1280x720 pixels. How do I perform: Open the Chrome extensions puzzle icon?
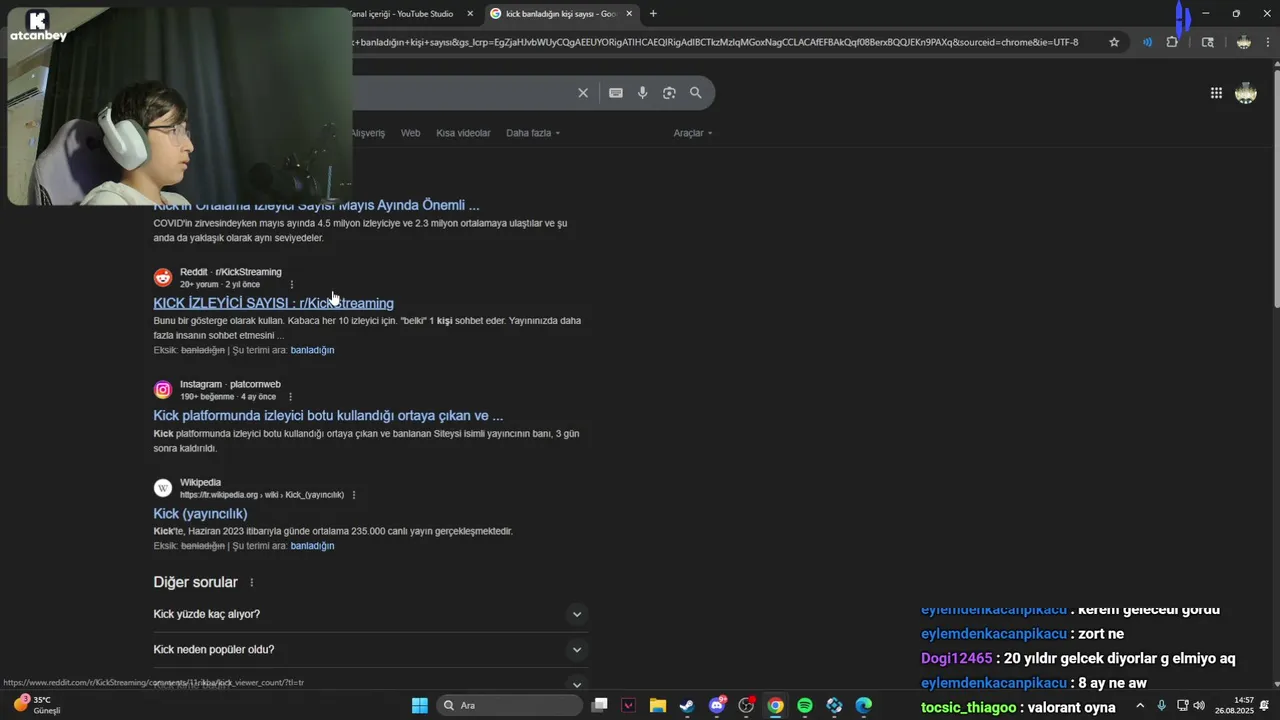click(x=1172, y=42)
